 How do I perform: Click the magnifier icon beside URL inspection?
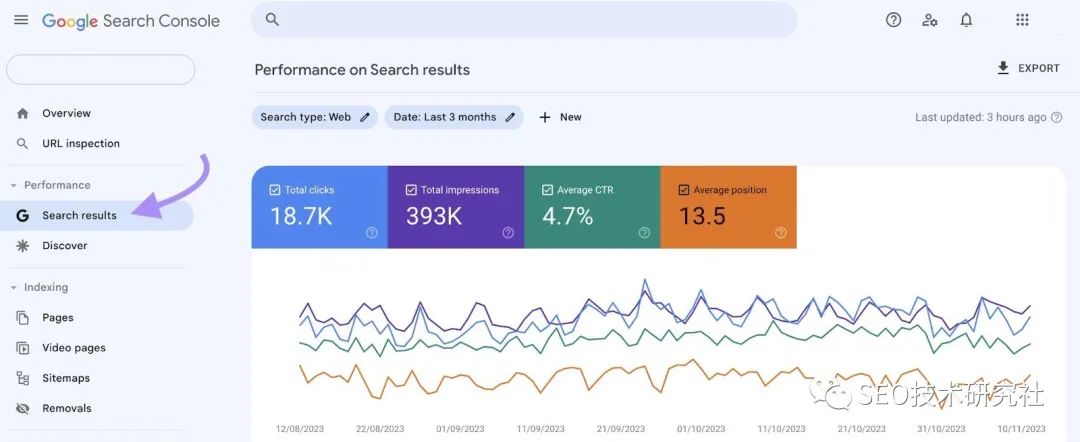[23, 143]
